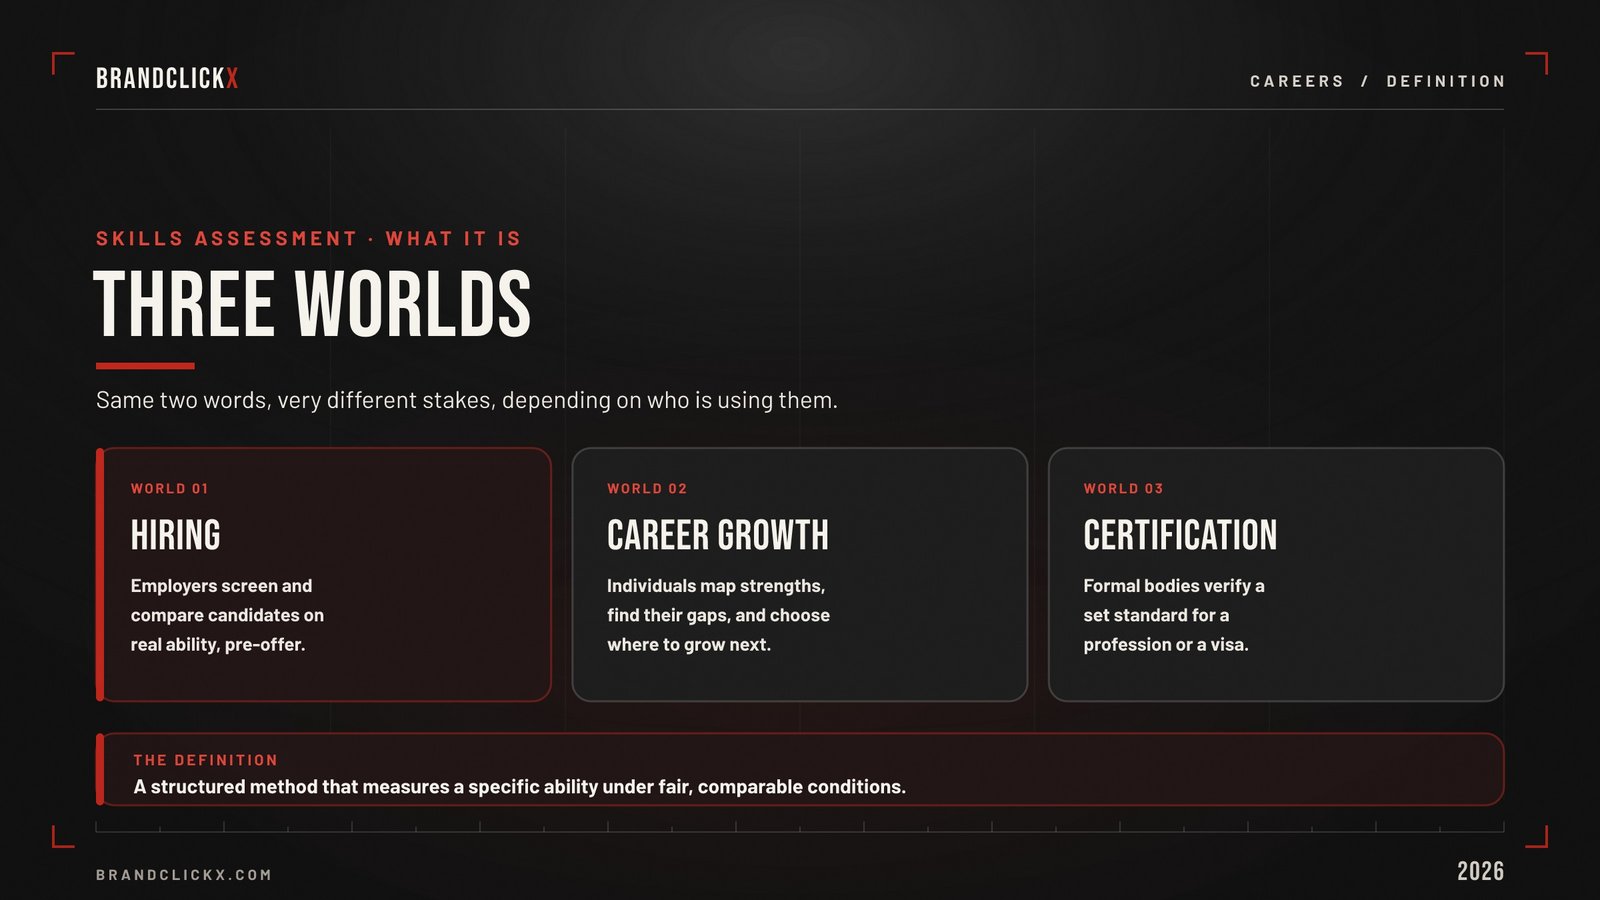
Task: Select the CAREERS breadcrumb label
Action: 1297,81
